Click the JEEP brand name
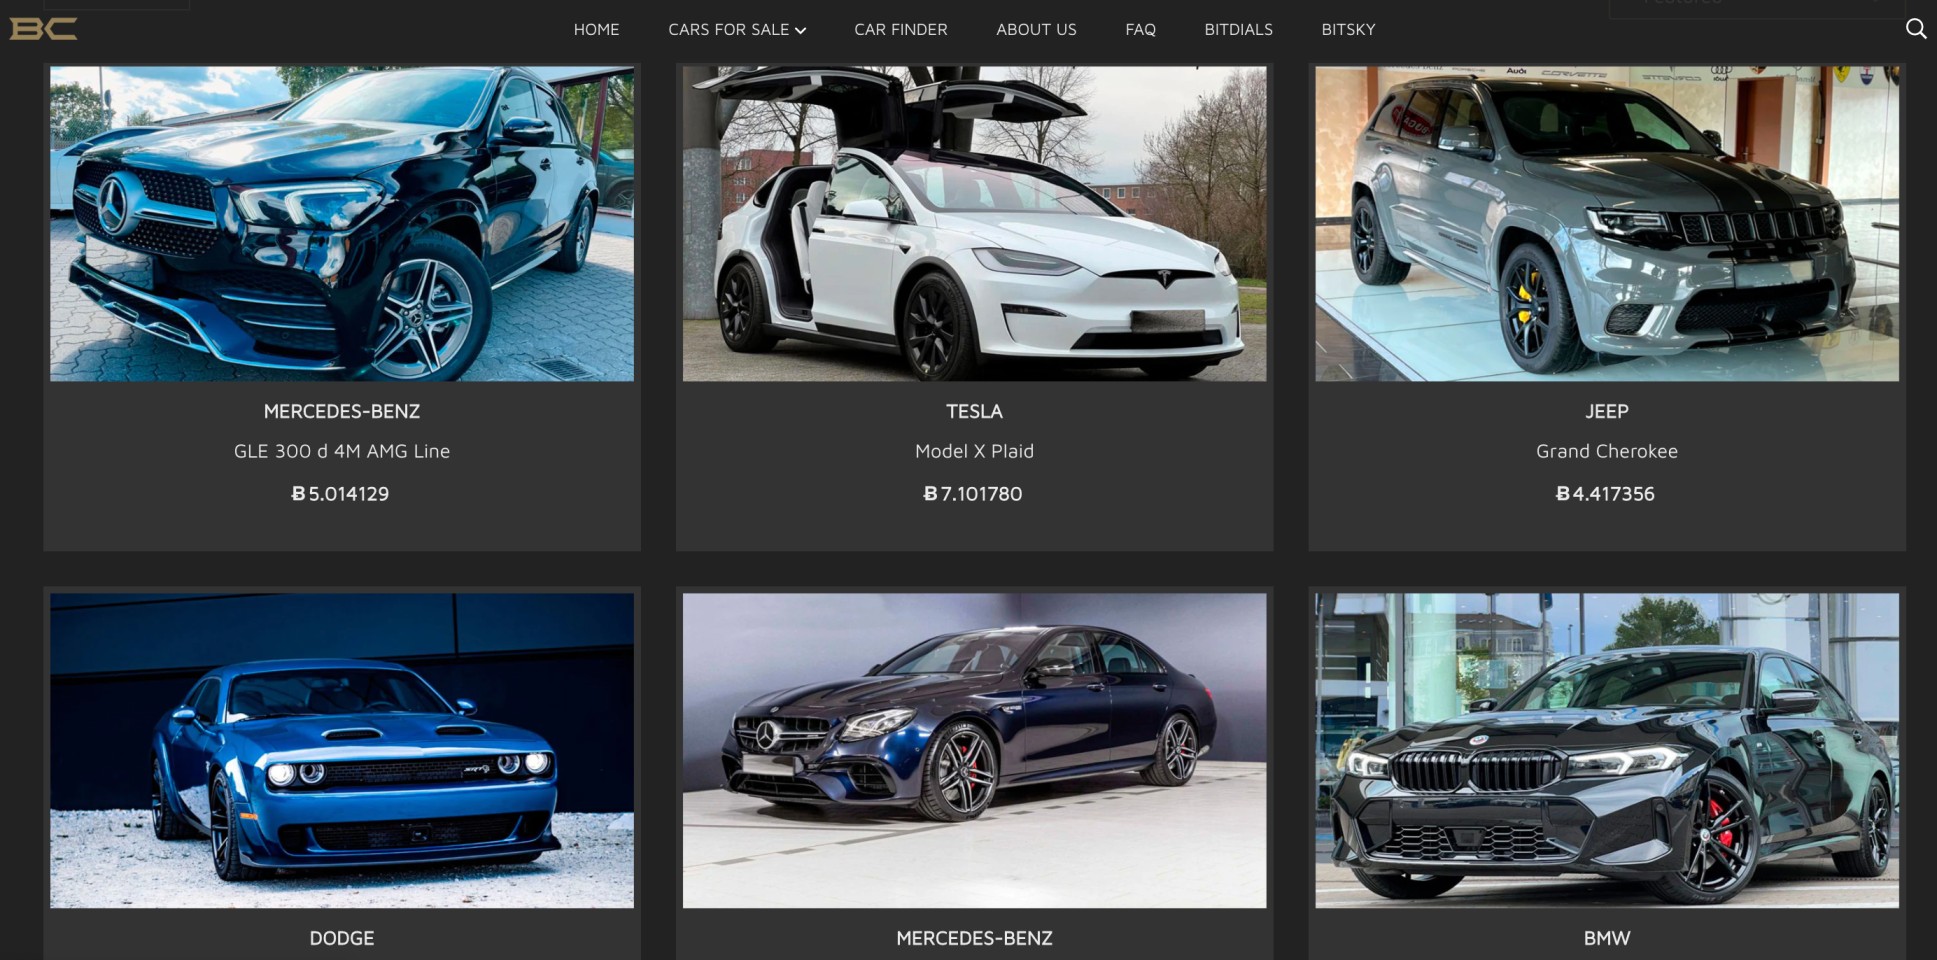Image resolution: width=1937 pixels, height=960 pixels. point(1607,411)
